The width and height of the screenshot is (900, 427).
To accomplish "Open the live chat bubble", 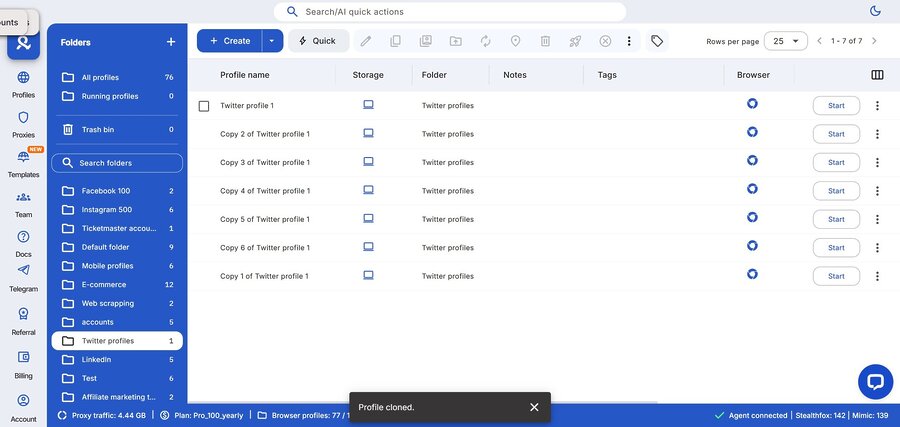I will click(x=875, y=382).
